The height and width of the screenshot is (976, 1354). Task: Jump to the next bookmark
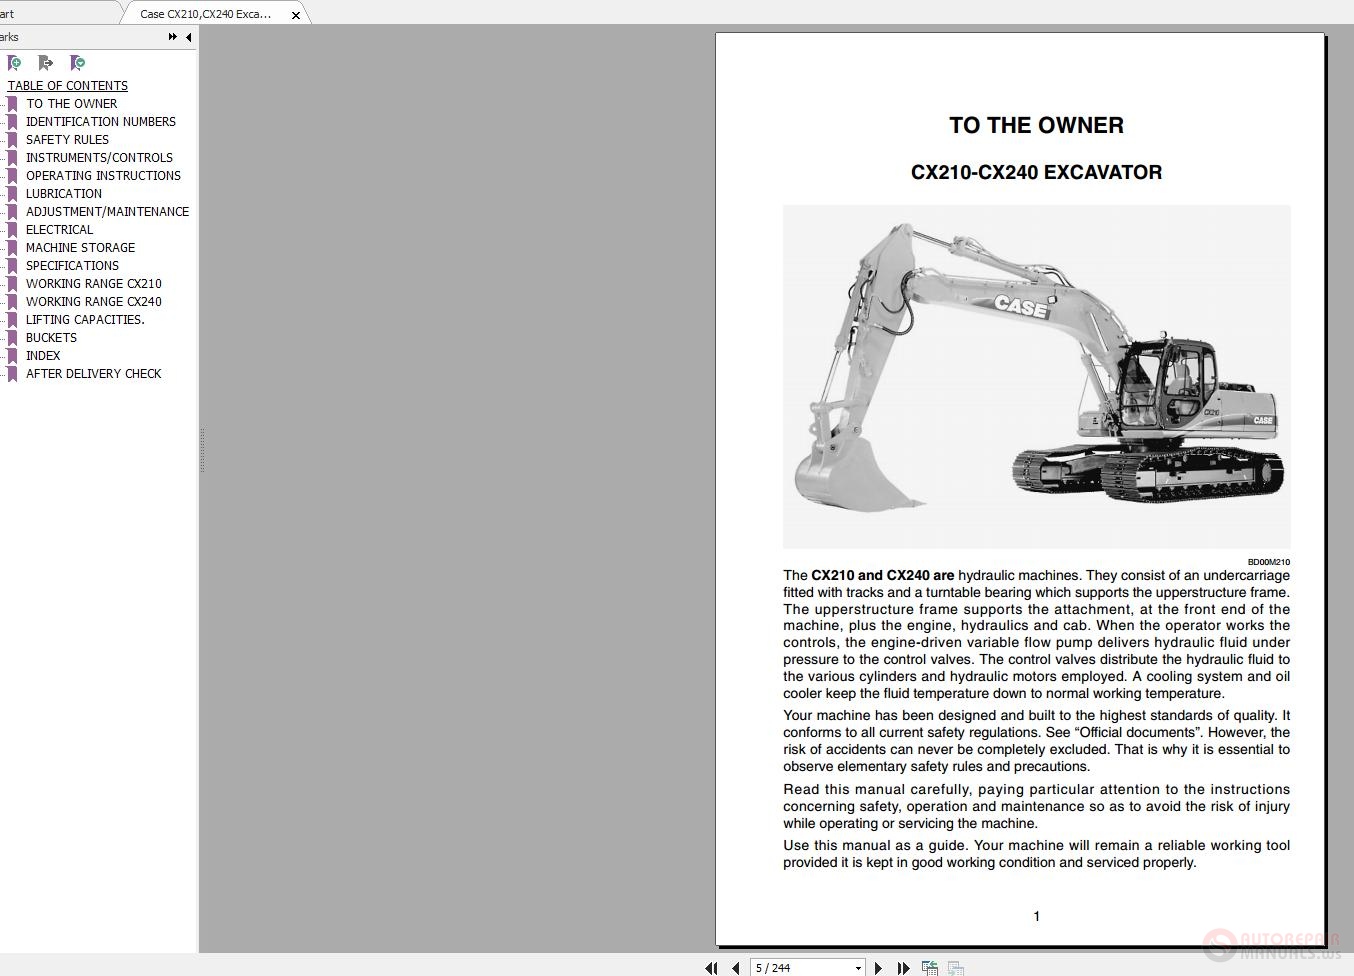[46, 62]
